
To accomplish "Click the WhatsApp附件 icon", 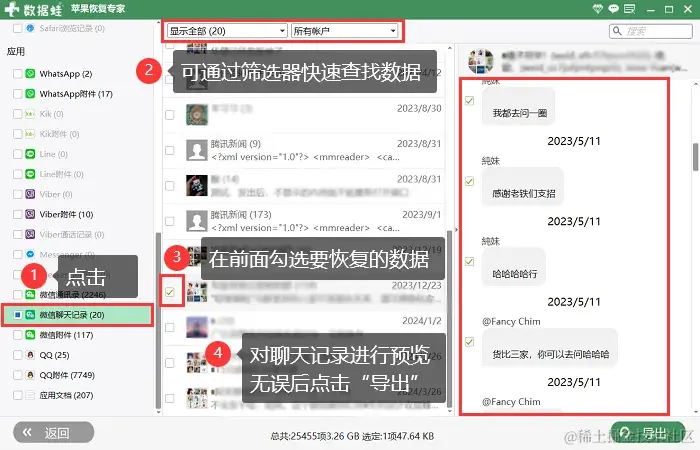I will [x=30, y=94].
